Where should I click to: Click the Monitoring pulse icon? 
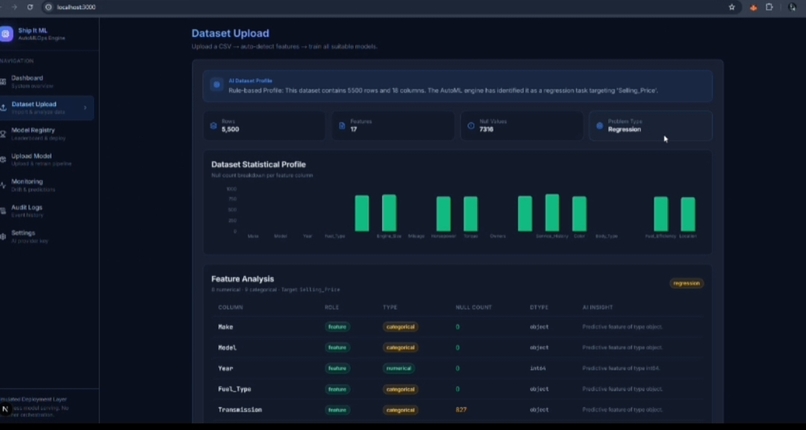[3, 185]
